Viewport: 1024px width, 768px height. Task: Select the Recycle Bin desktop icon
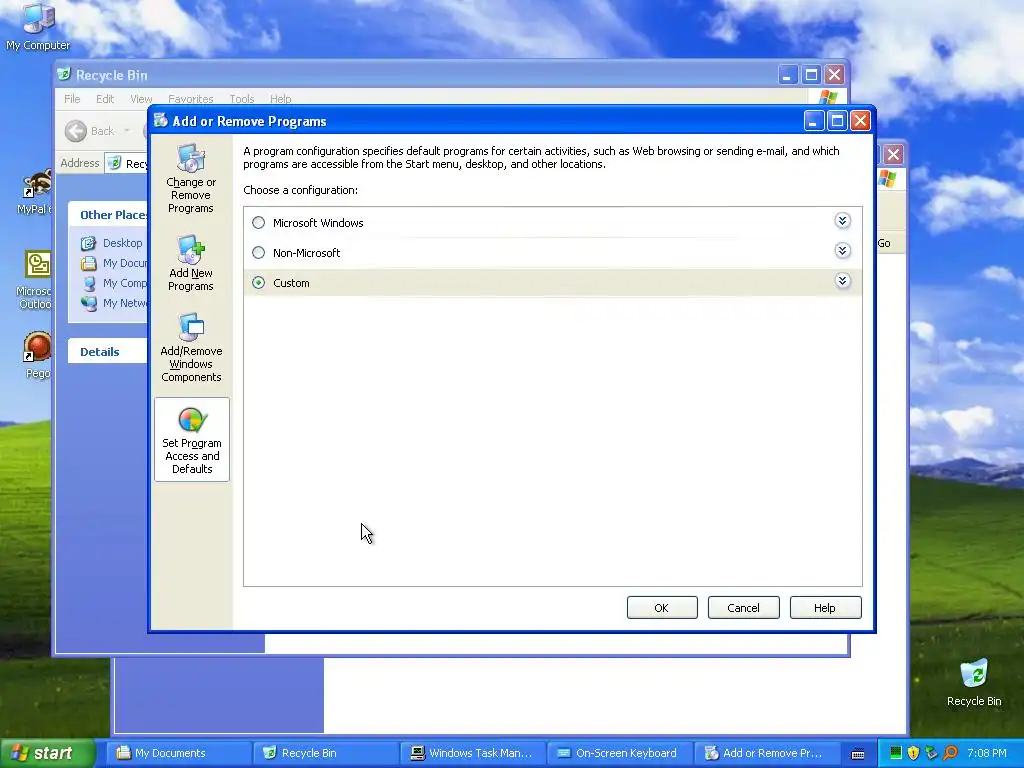coord(974,683)
